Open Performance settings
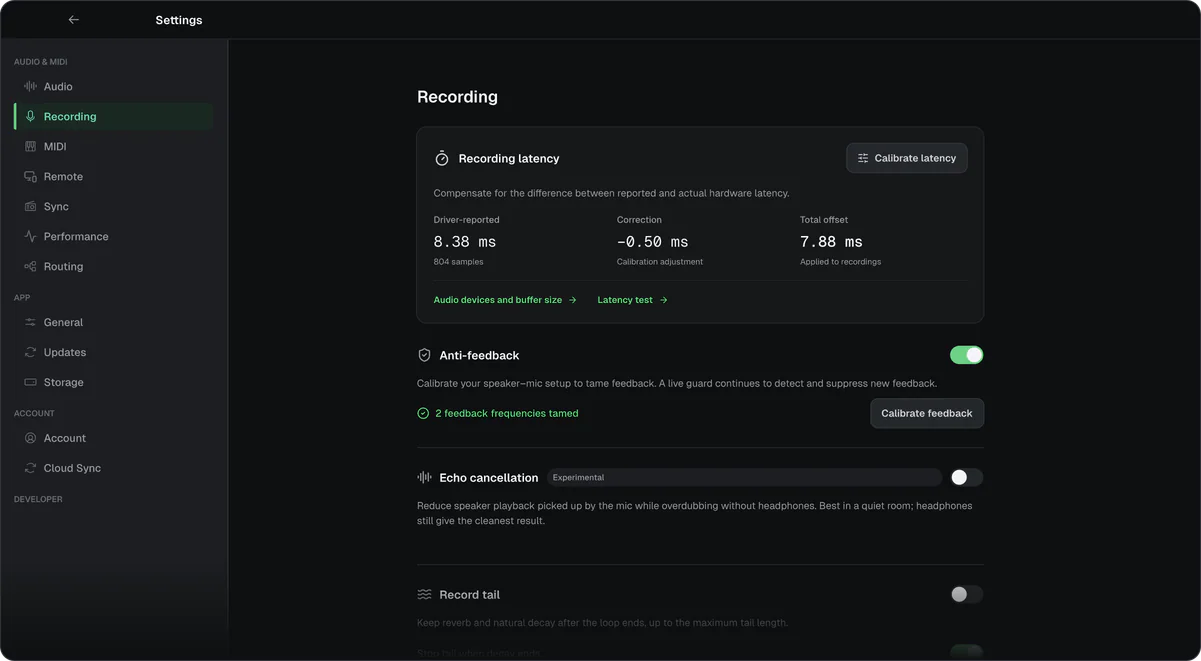1201x661 pixels. click(x=114, y=237)
